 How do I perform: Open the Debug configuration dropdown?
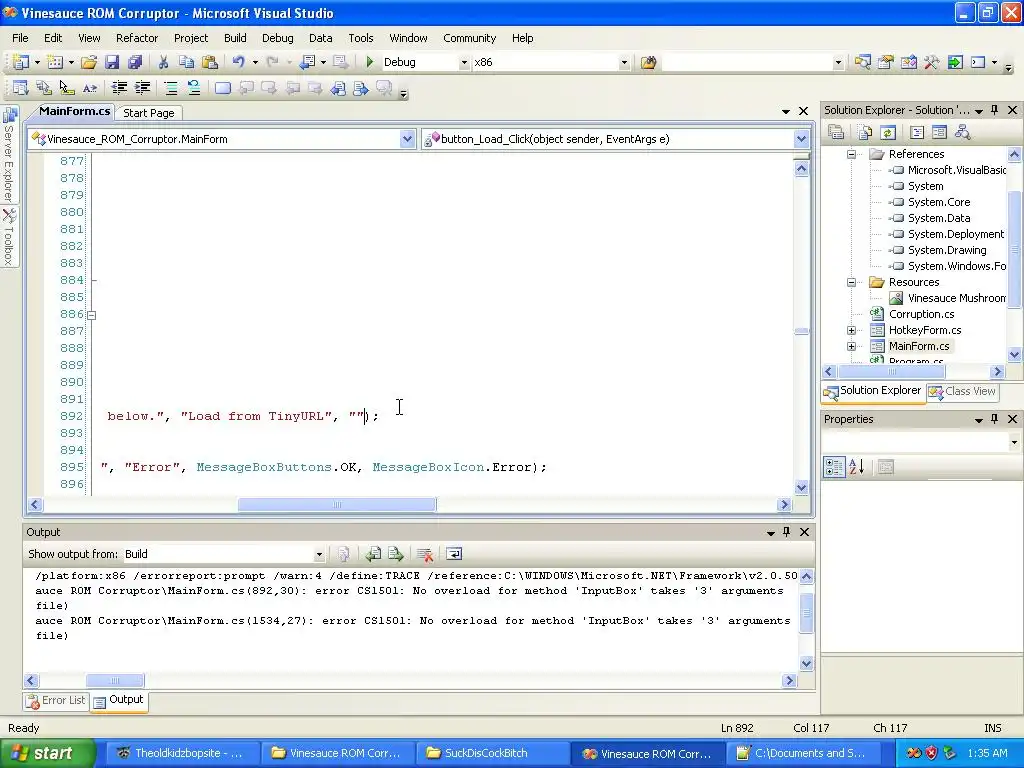pyautogui.click(x=464, y=62)
